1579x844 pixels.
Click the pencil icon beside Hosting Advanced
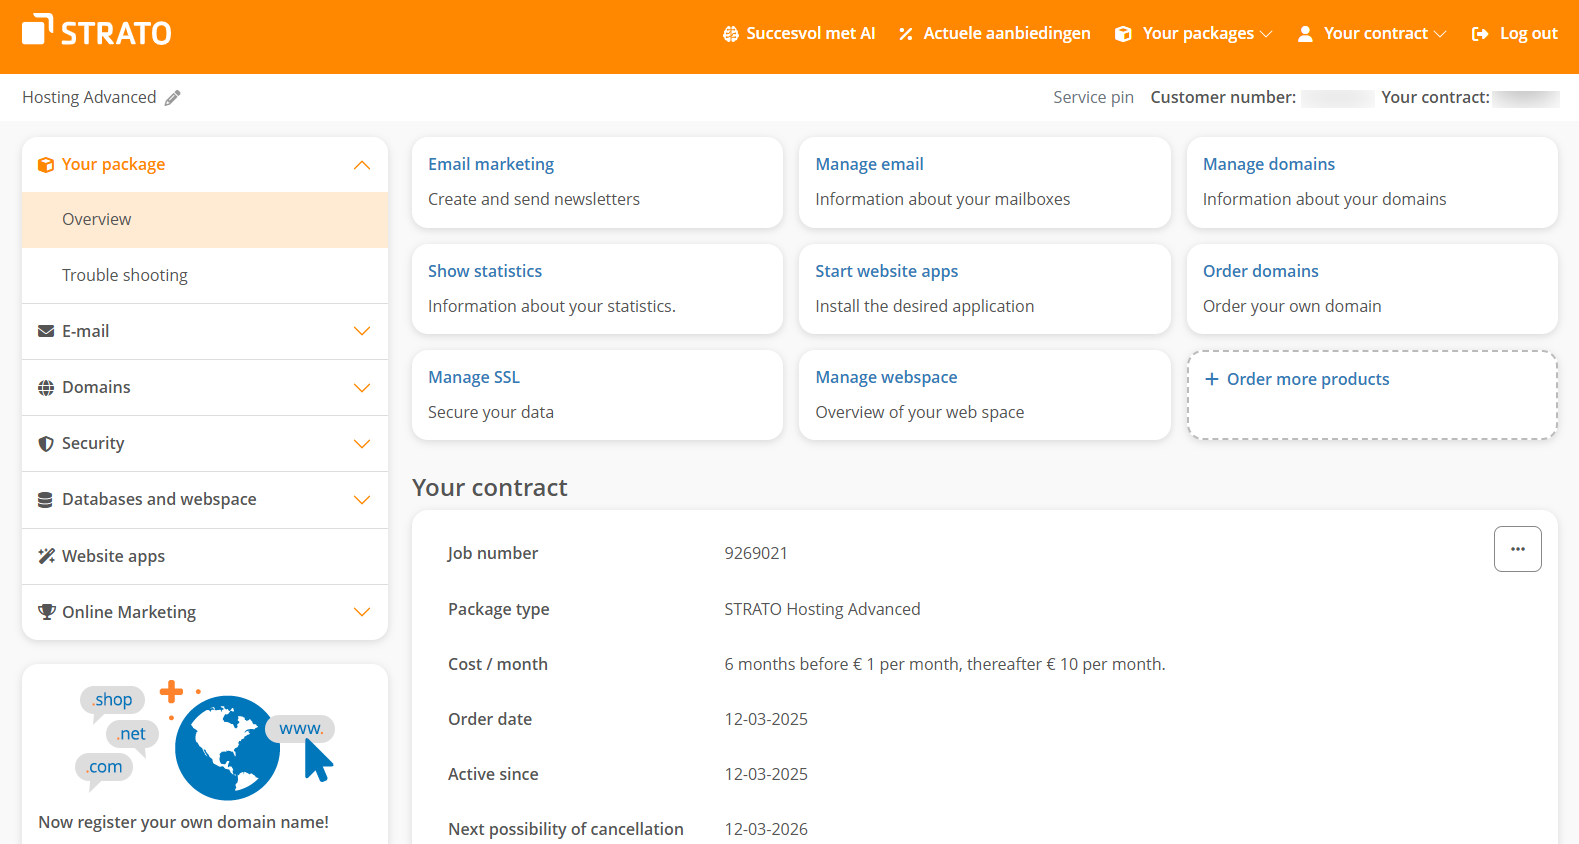pos(173,98)
